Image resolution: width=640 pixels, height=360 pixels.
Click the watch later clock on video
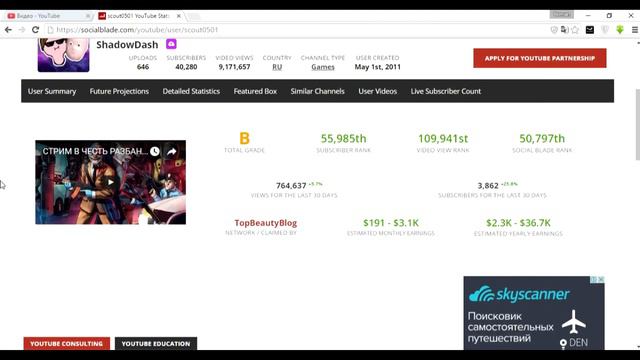pos(155,151)
